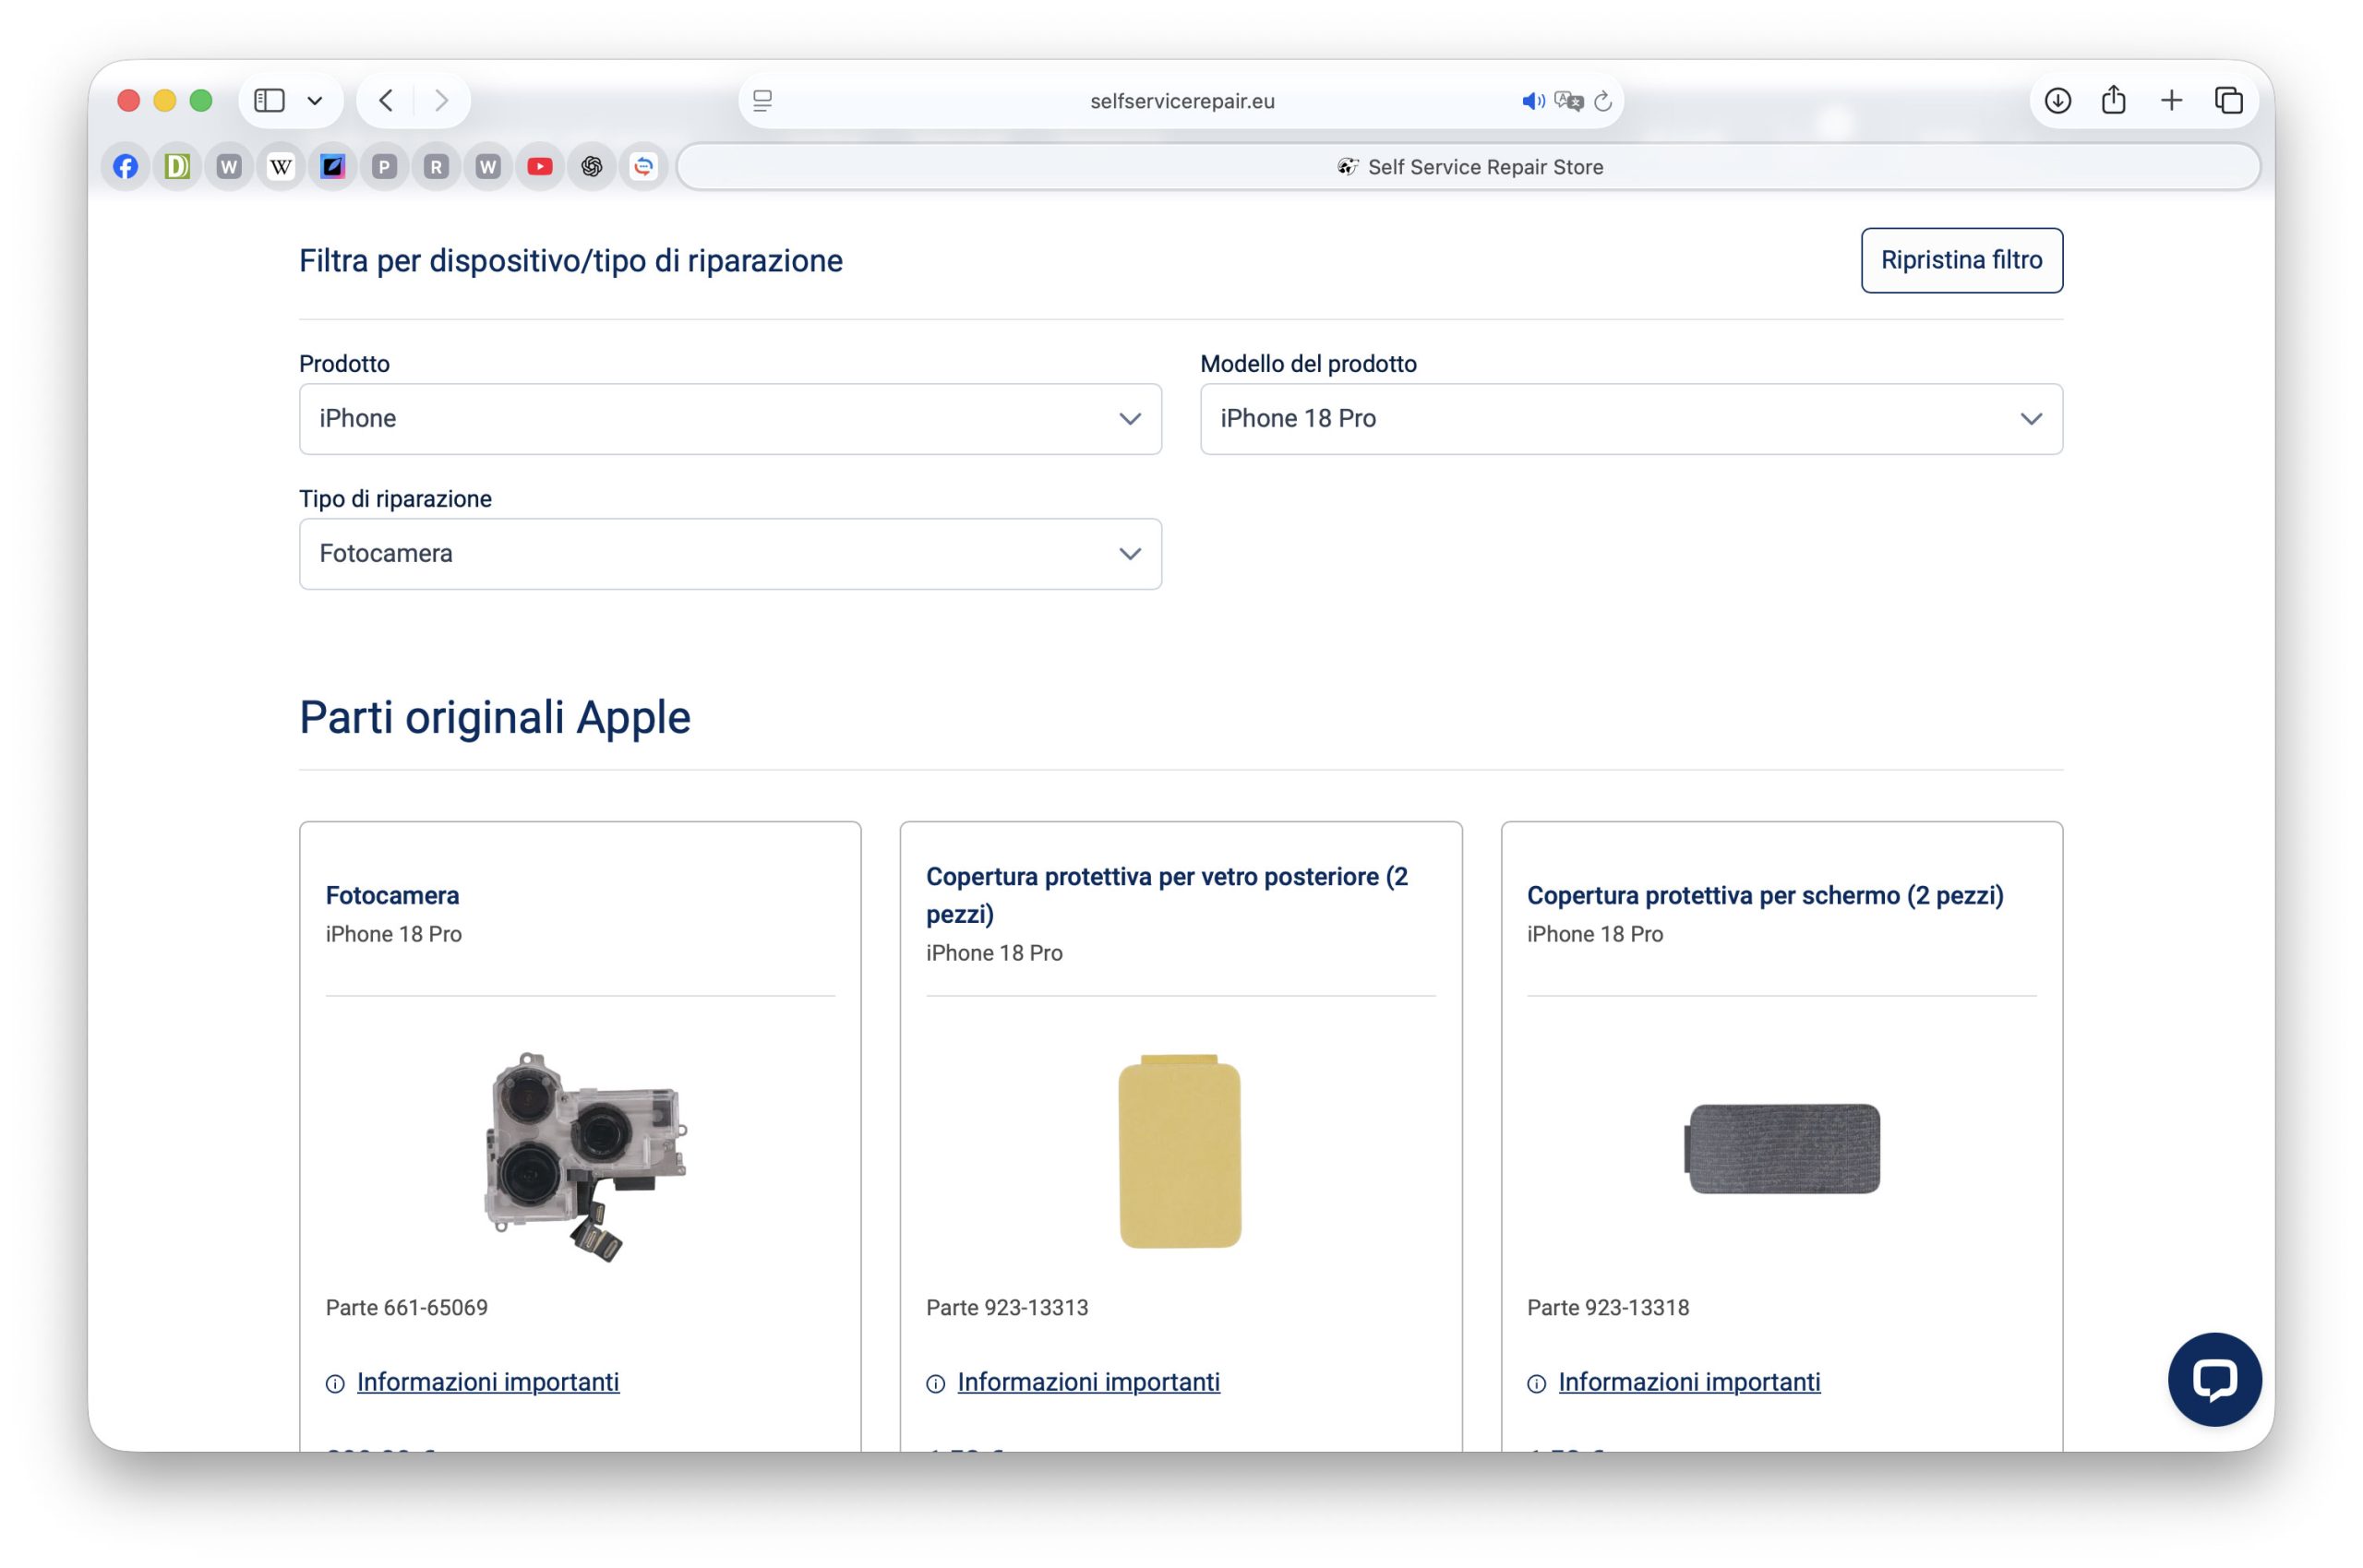Click the Copertura protettiva per schermo title
Viewport: 2363px width, 1568px height.
[x=1765, y=895]
